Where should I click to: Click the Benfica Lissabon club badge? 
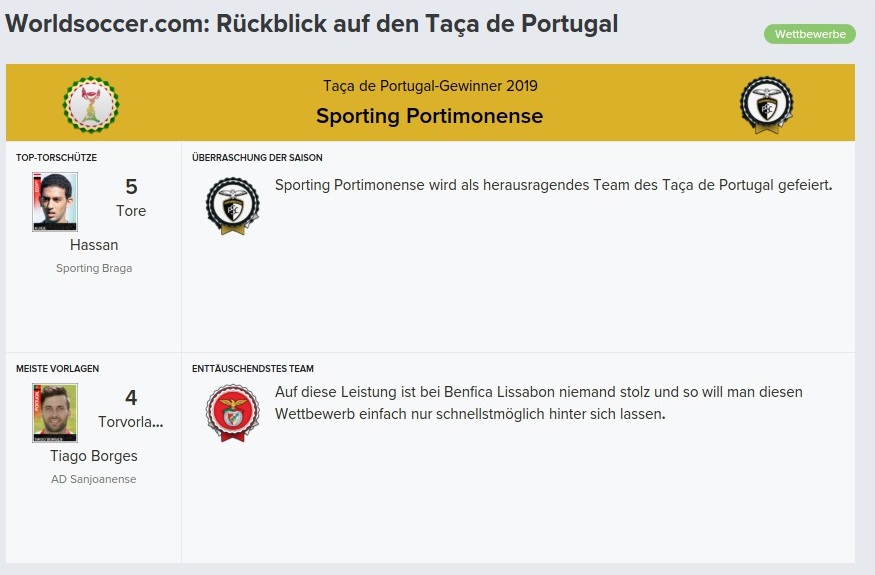pos(233,413)
